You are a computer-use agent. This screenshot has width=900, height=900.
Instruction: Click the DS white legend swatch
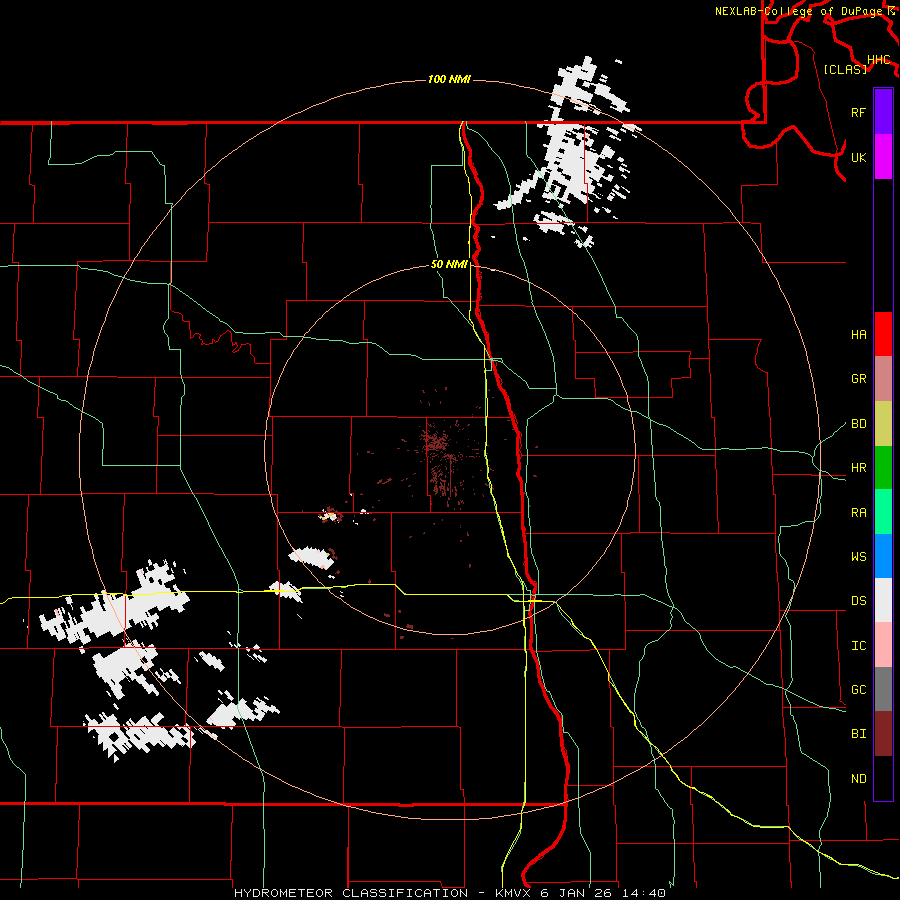click(883, 600)
